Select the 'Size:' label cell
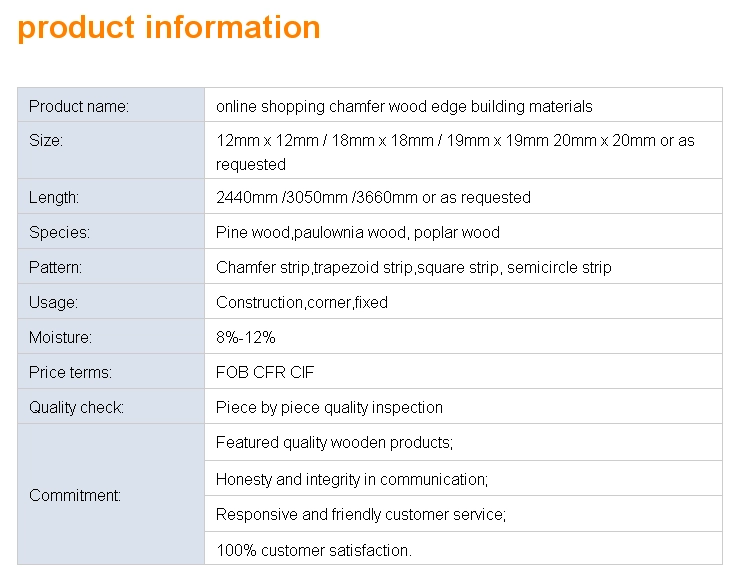The width and height of the screenshot is (748, 567). click(111, 150)
